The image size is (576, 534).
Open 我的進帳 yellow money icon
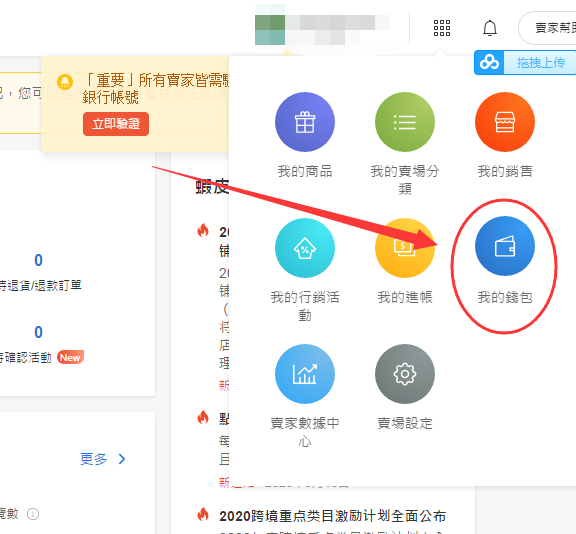click(405, 248)
